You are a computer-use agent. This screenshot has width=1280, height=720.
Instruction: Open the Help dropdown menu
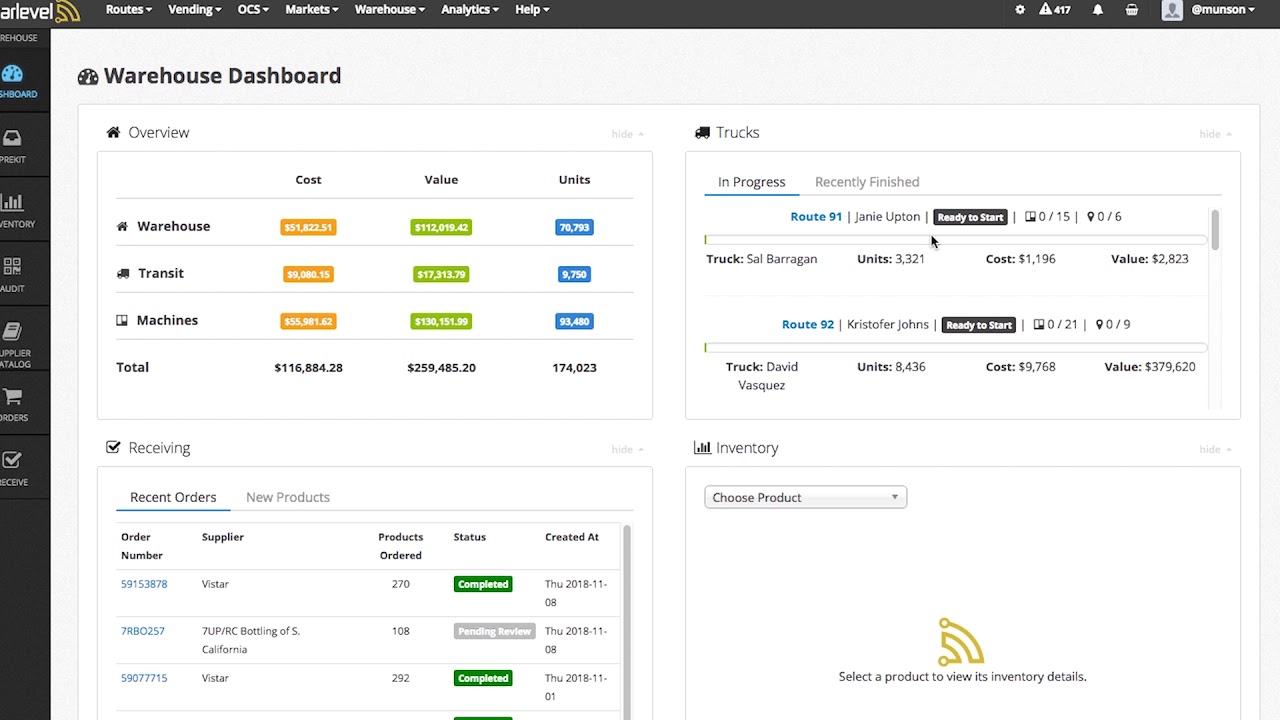coord(532,10)
